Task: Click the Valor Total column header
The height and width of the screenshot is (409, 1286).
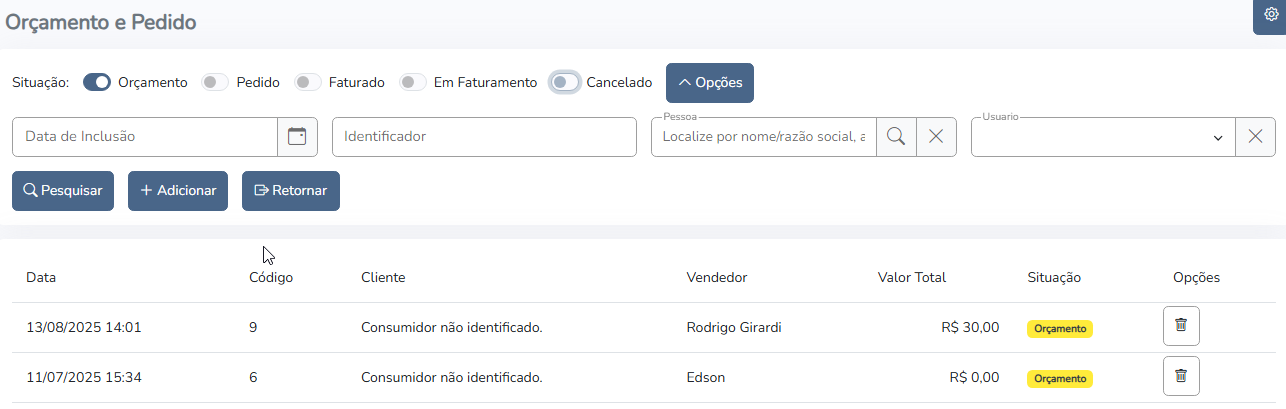Action: tap(911, 278)
